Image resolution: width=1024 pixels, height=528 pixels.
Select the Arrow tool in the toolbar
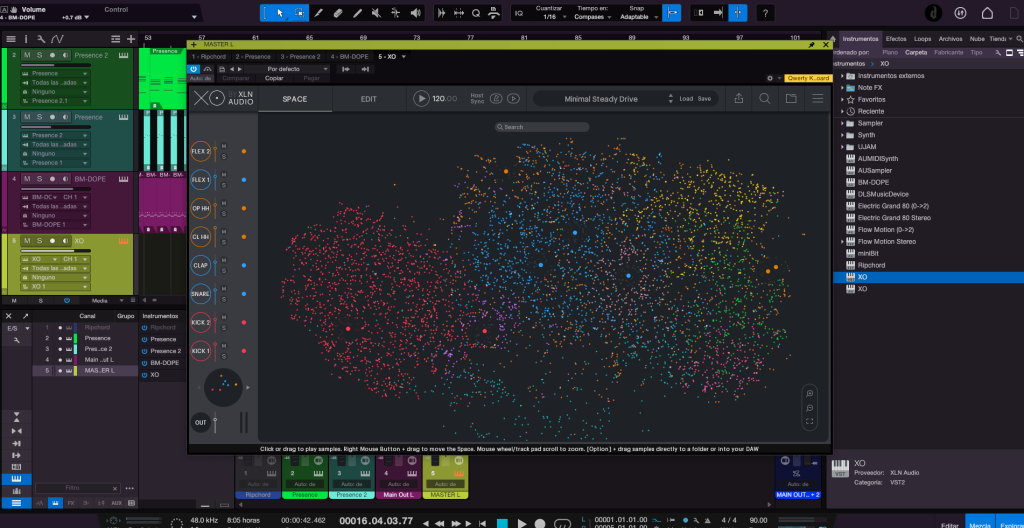[x=278, y=13]
